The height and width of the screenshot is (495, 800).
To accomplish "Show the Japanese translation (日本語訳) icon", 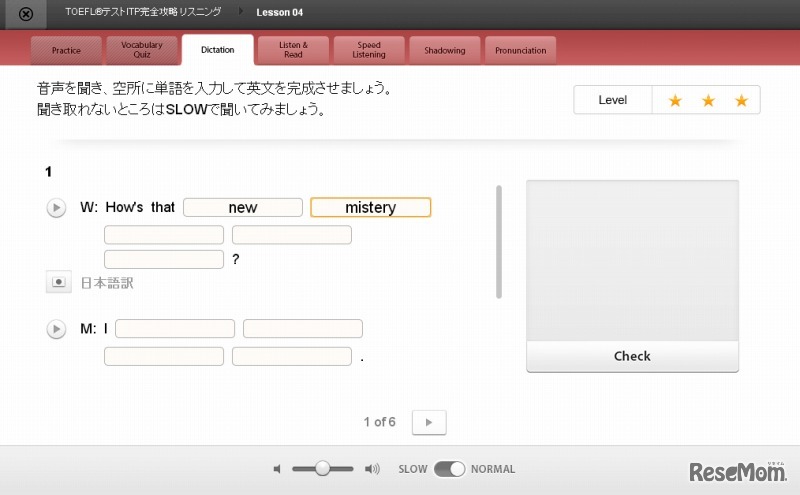I will pyautogui.click(x=59, y=283).
